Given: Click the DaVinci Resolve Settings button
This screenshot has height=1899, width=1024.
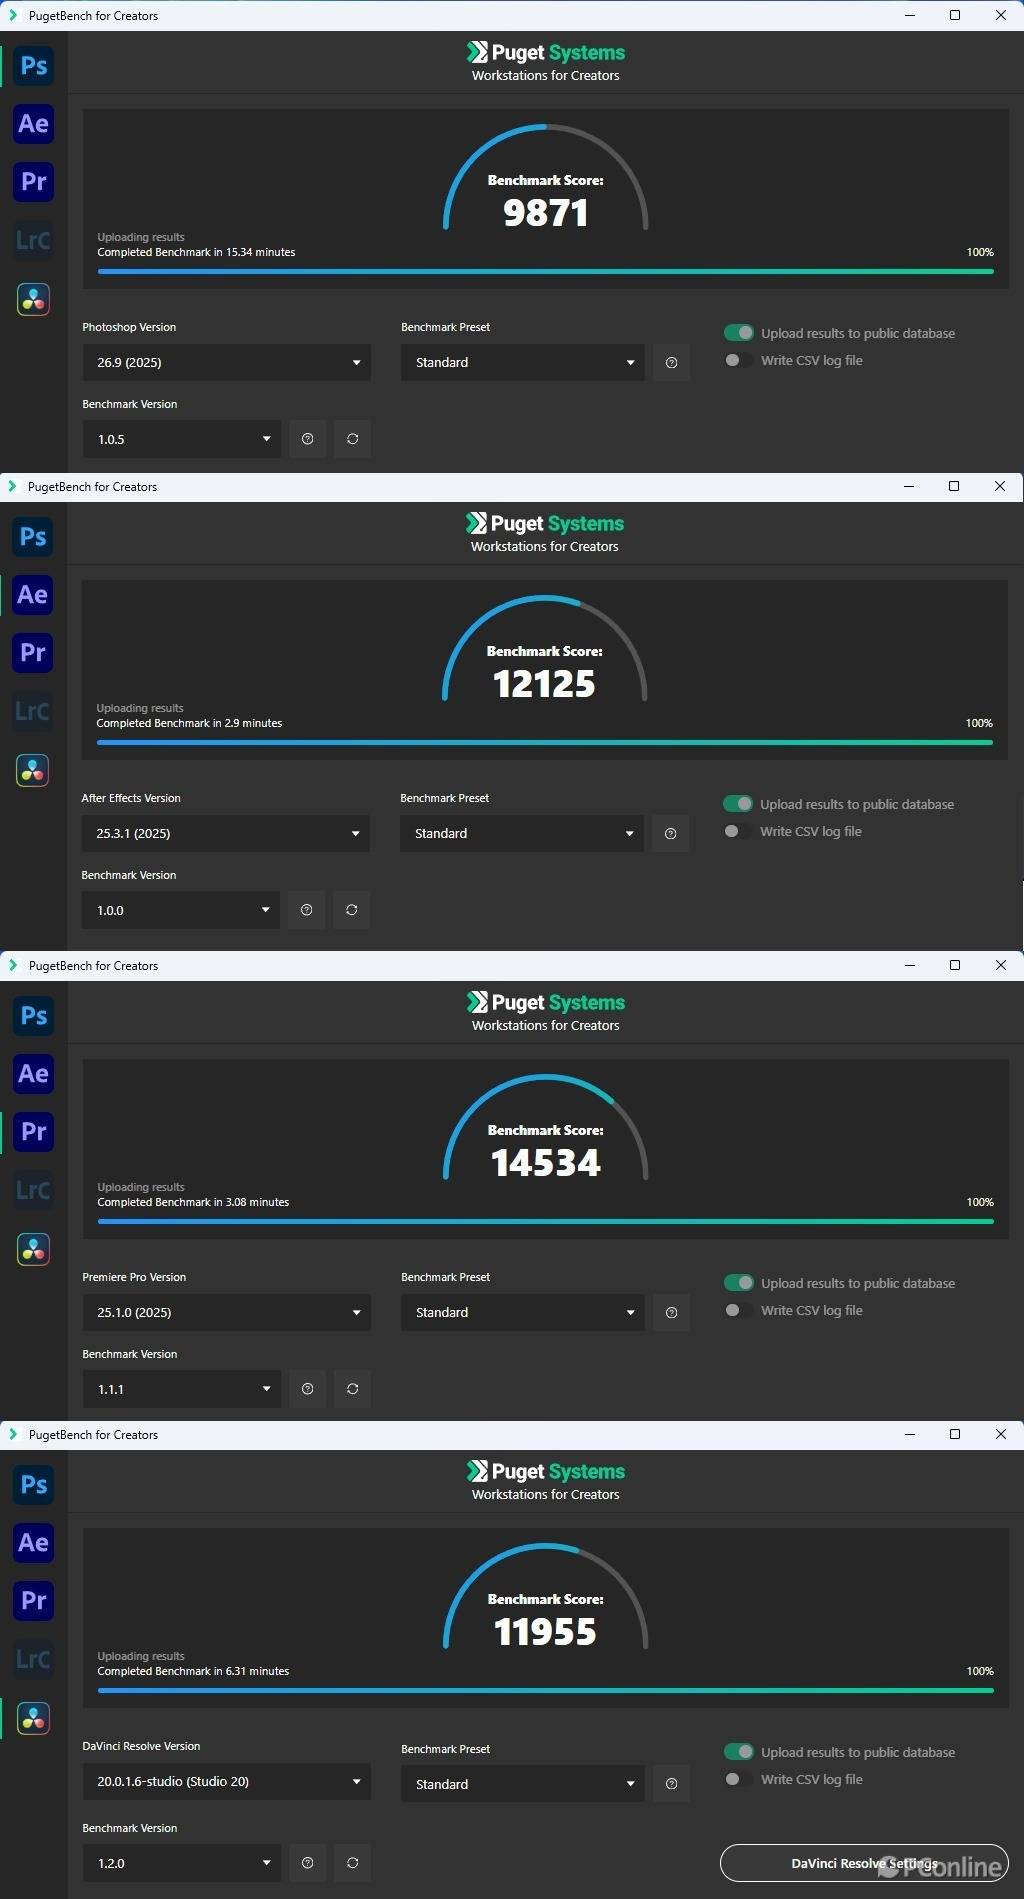Looking at the screenshot, I should pos(863,1863).
